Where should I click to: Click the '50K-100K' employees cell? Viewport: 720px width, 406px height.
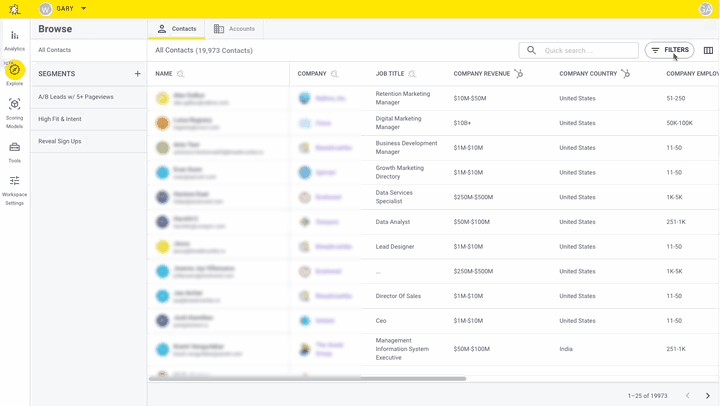680,123
